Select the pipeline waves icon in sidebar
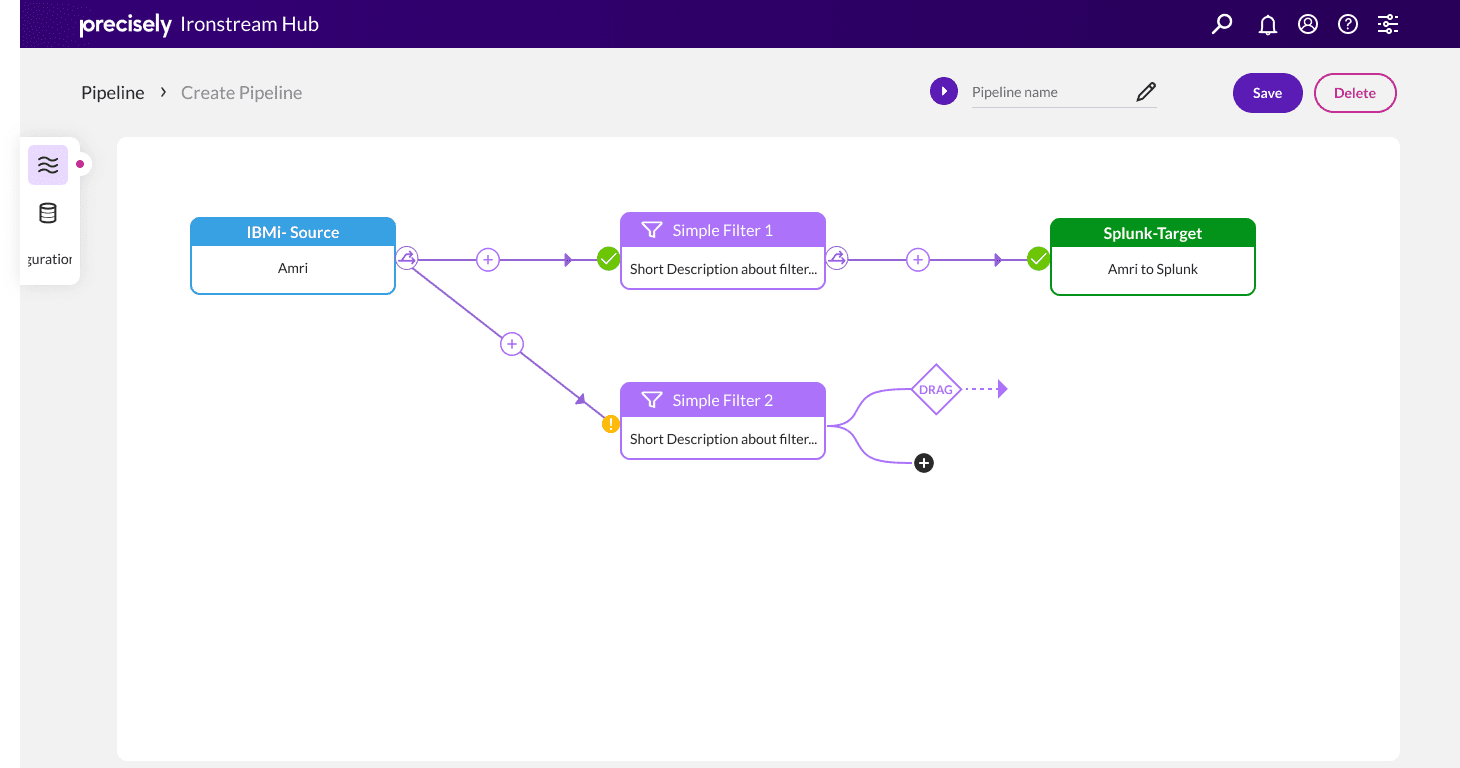1460x768 pixels. click(48, 165)
